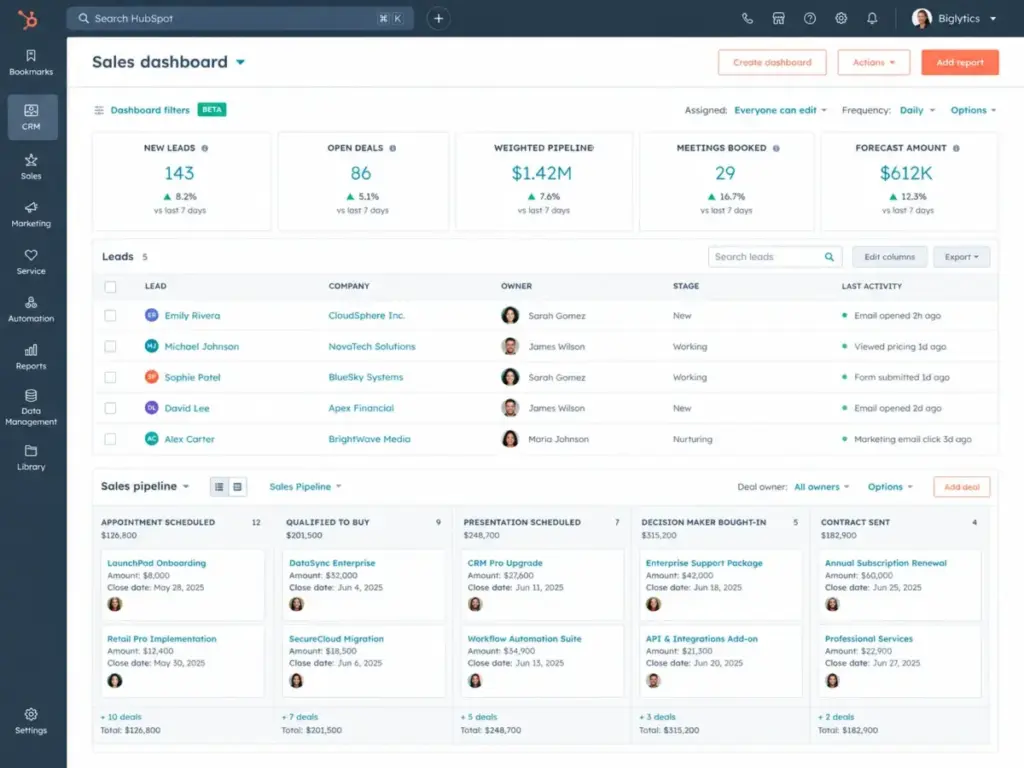Open the Emily Rivera lead link

pyautogui.click(x=192, y=315)
